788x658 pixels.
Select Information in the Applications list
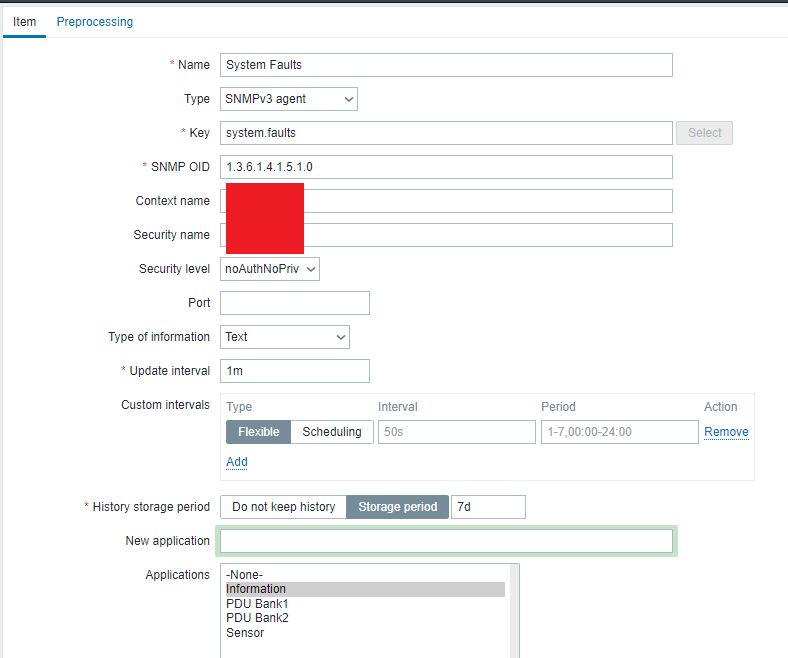(365, 589)
